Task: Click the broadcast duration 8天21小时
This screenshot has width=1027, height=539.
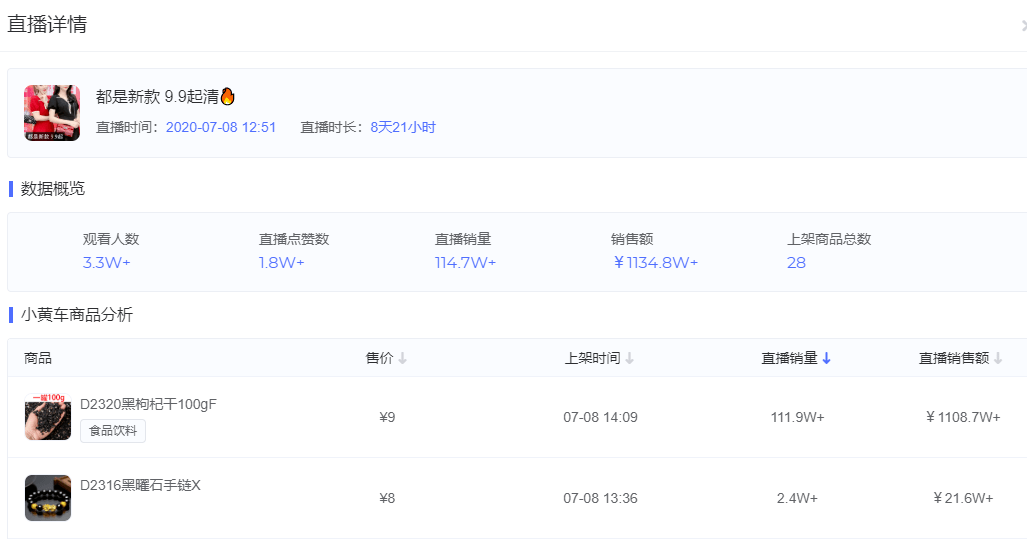Action: (x=403, y=128)
